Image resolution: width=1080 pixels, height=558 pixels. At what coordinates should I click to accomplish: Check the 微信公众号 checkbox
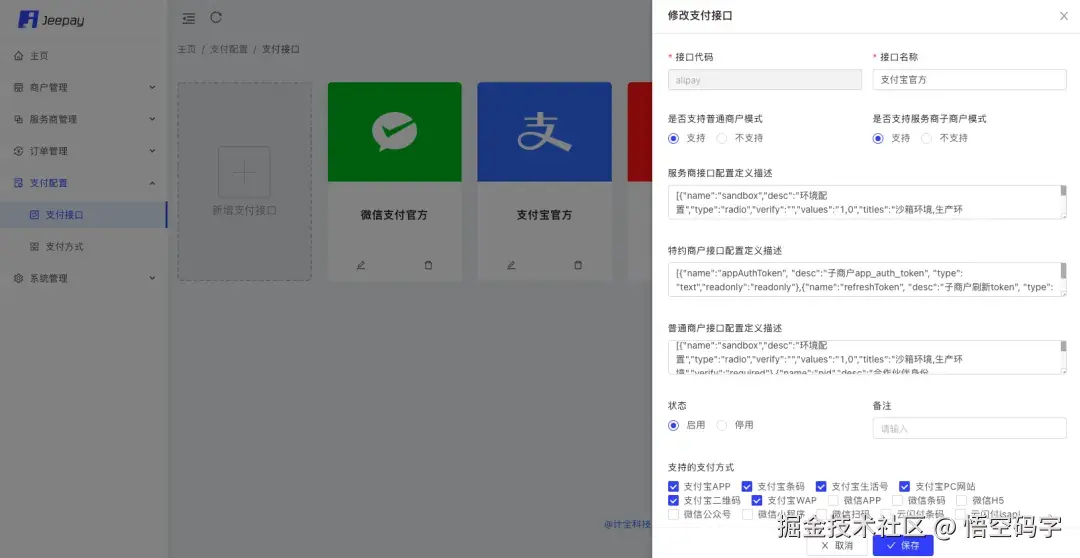pos(674,515)
